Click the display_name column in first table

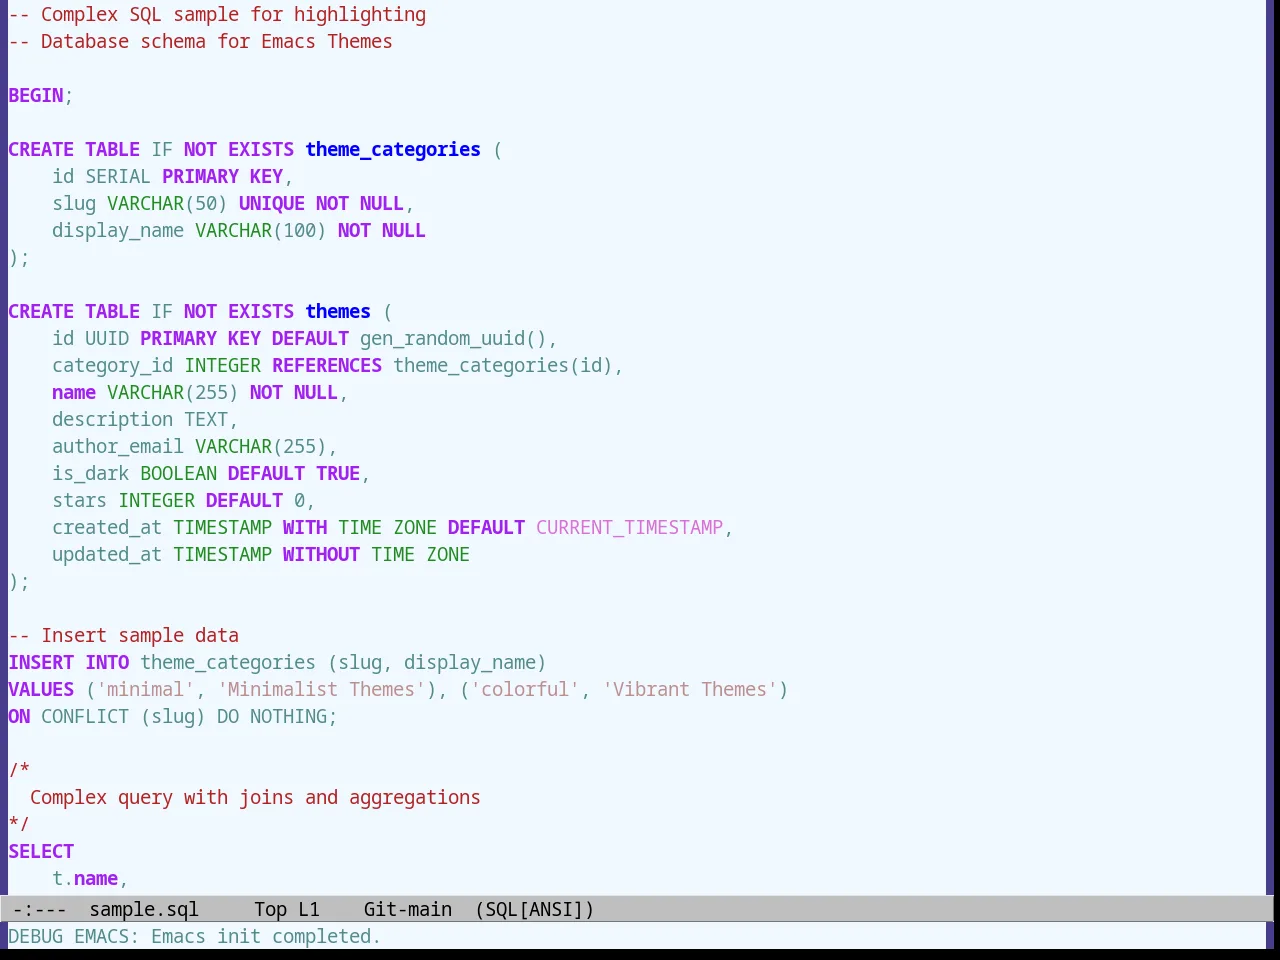click(x=118, y=230)
